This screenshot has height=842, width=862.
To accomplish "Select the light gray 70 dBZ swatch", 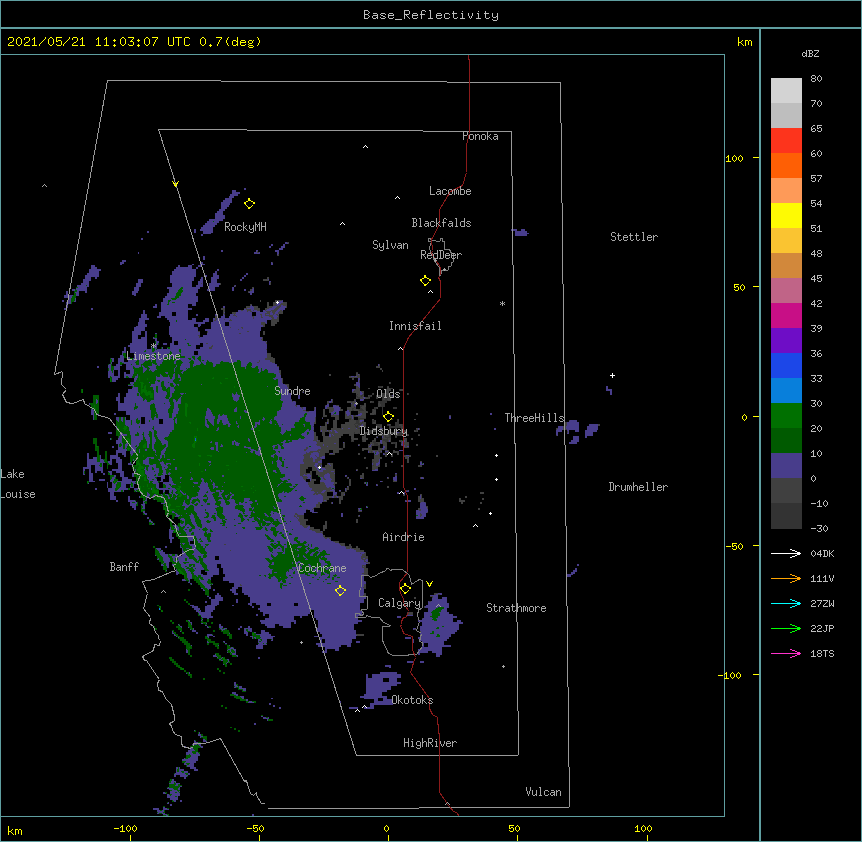I will coord(786,91).
